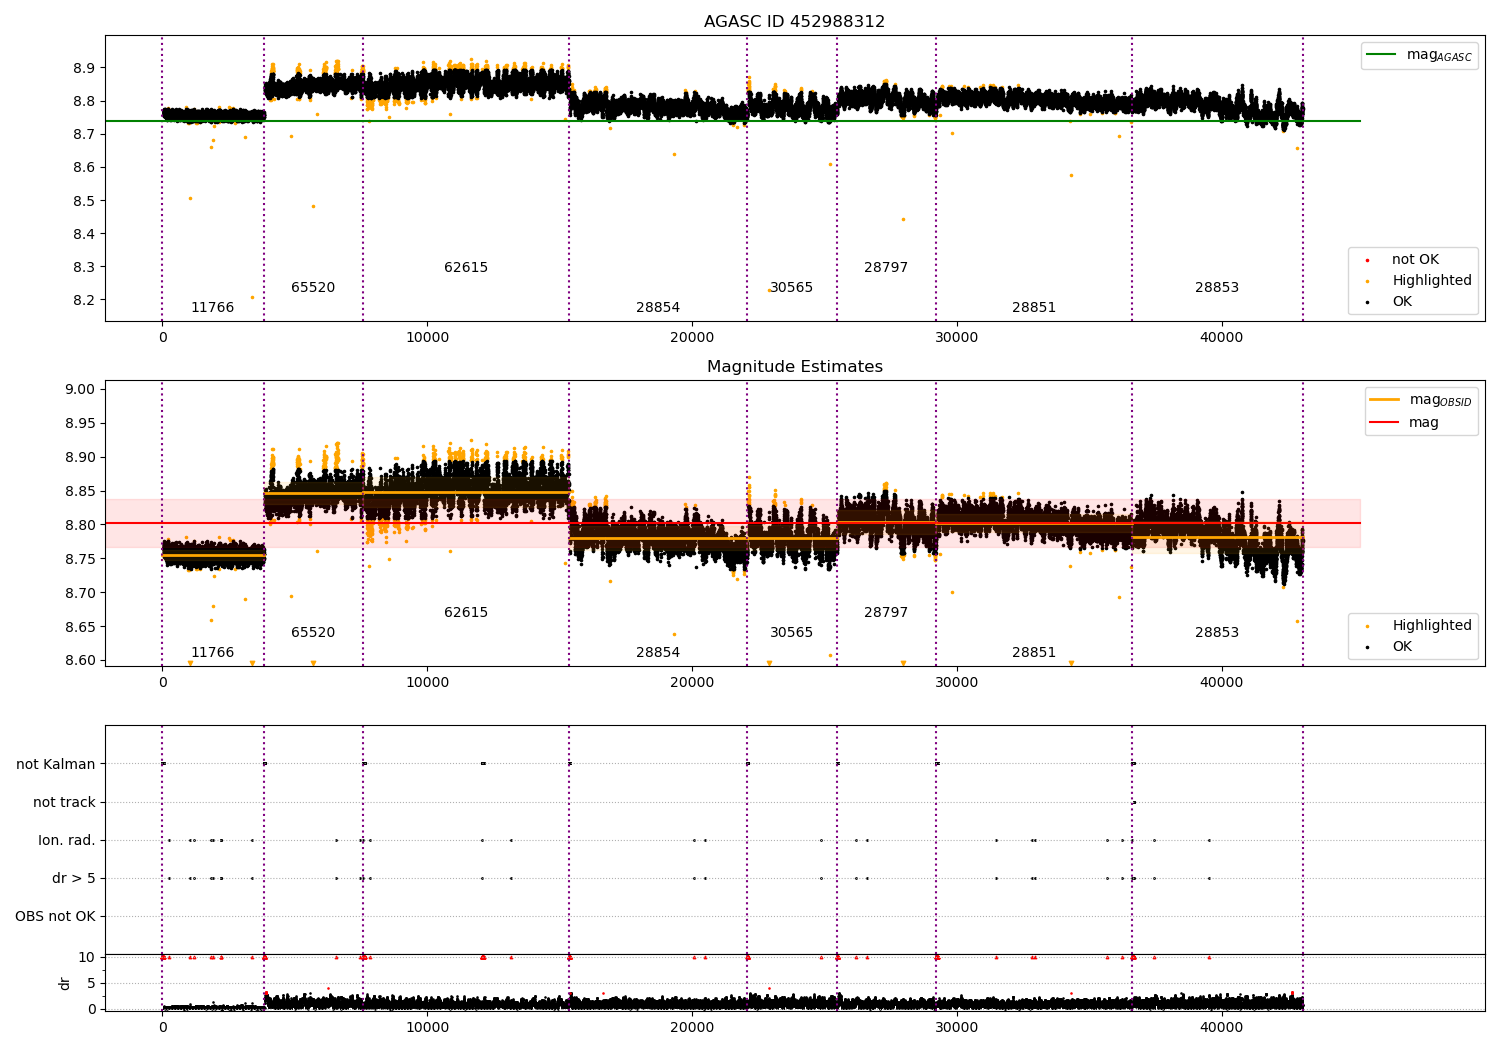
Task: Click OBSID label 62615 in top plot
Action: tap(466, 268)
